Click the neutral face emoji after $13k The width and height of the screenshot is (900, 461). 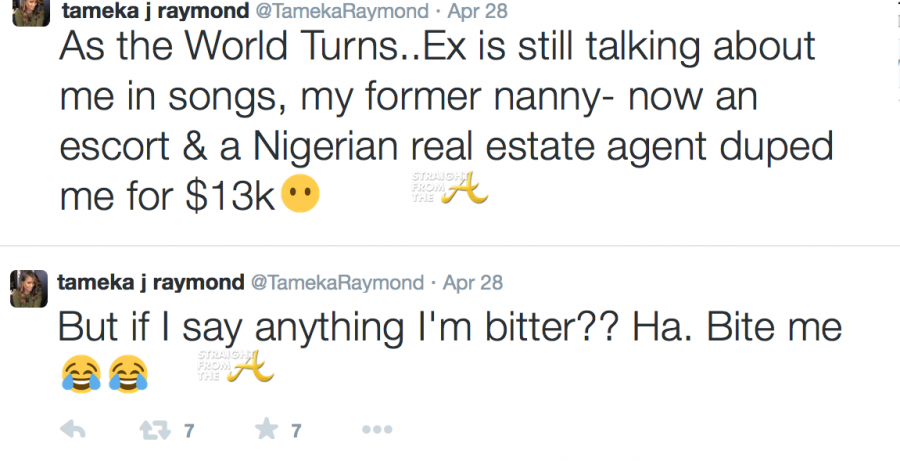[x=300, y=196]
